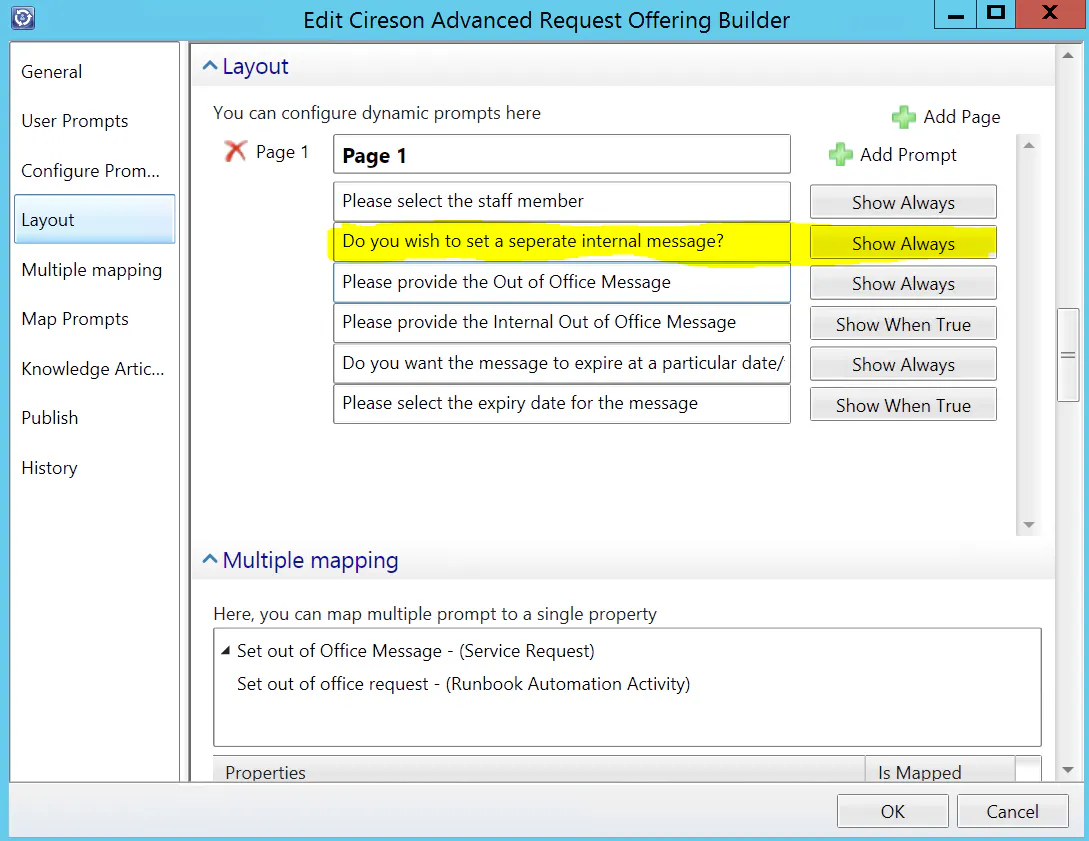Click the red X delete icon for Page 1
Image resolution: width=1089 pixels, height=841 pixels.
235,151
